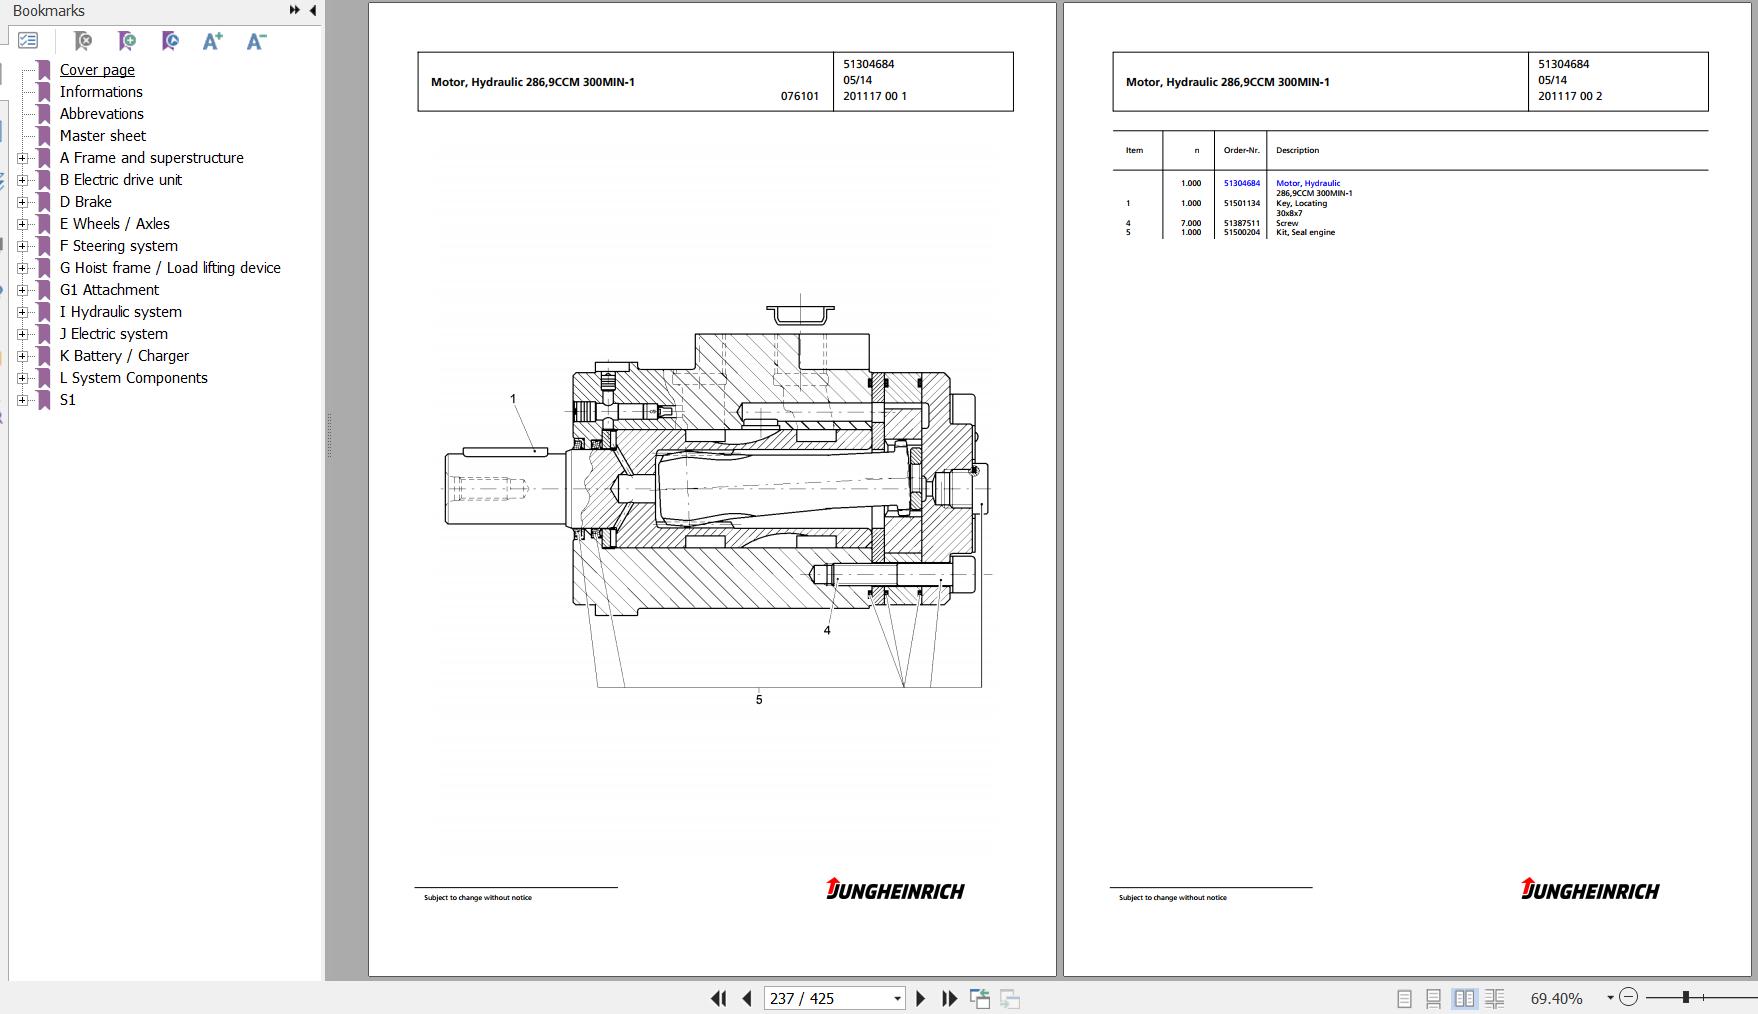
Task: Enable continuous scrolling page layout
Action: pos(1433,998)
